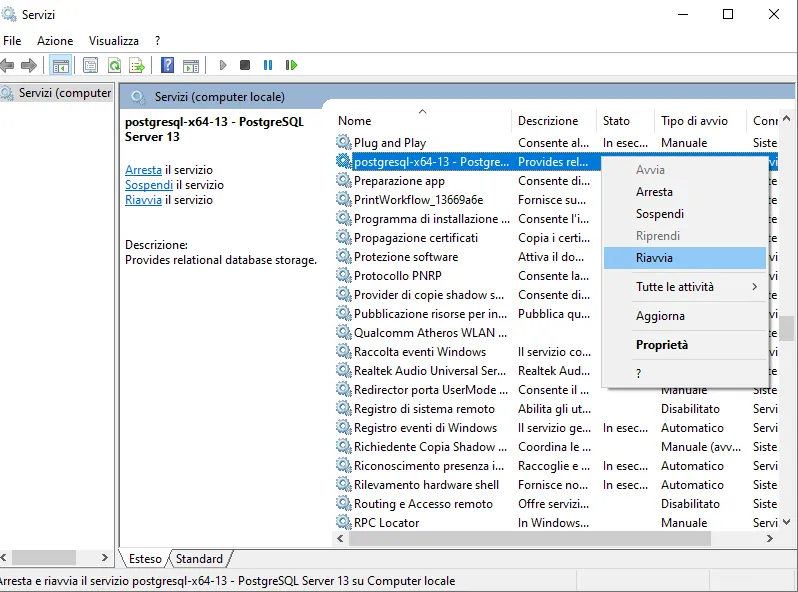Screen dimensions: 798x592
Task: Click list horizontal scrollbar right arrow
Action: (x=770, y=538)
